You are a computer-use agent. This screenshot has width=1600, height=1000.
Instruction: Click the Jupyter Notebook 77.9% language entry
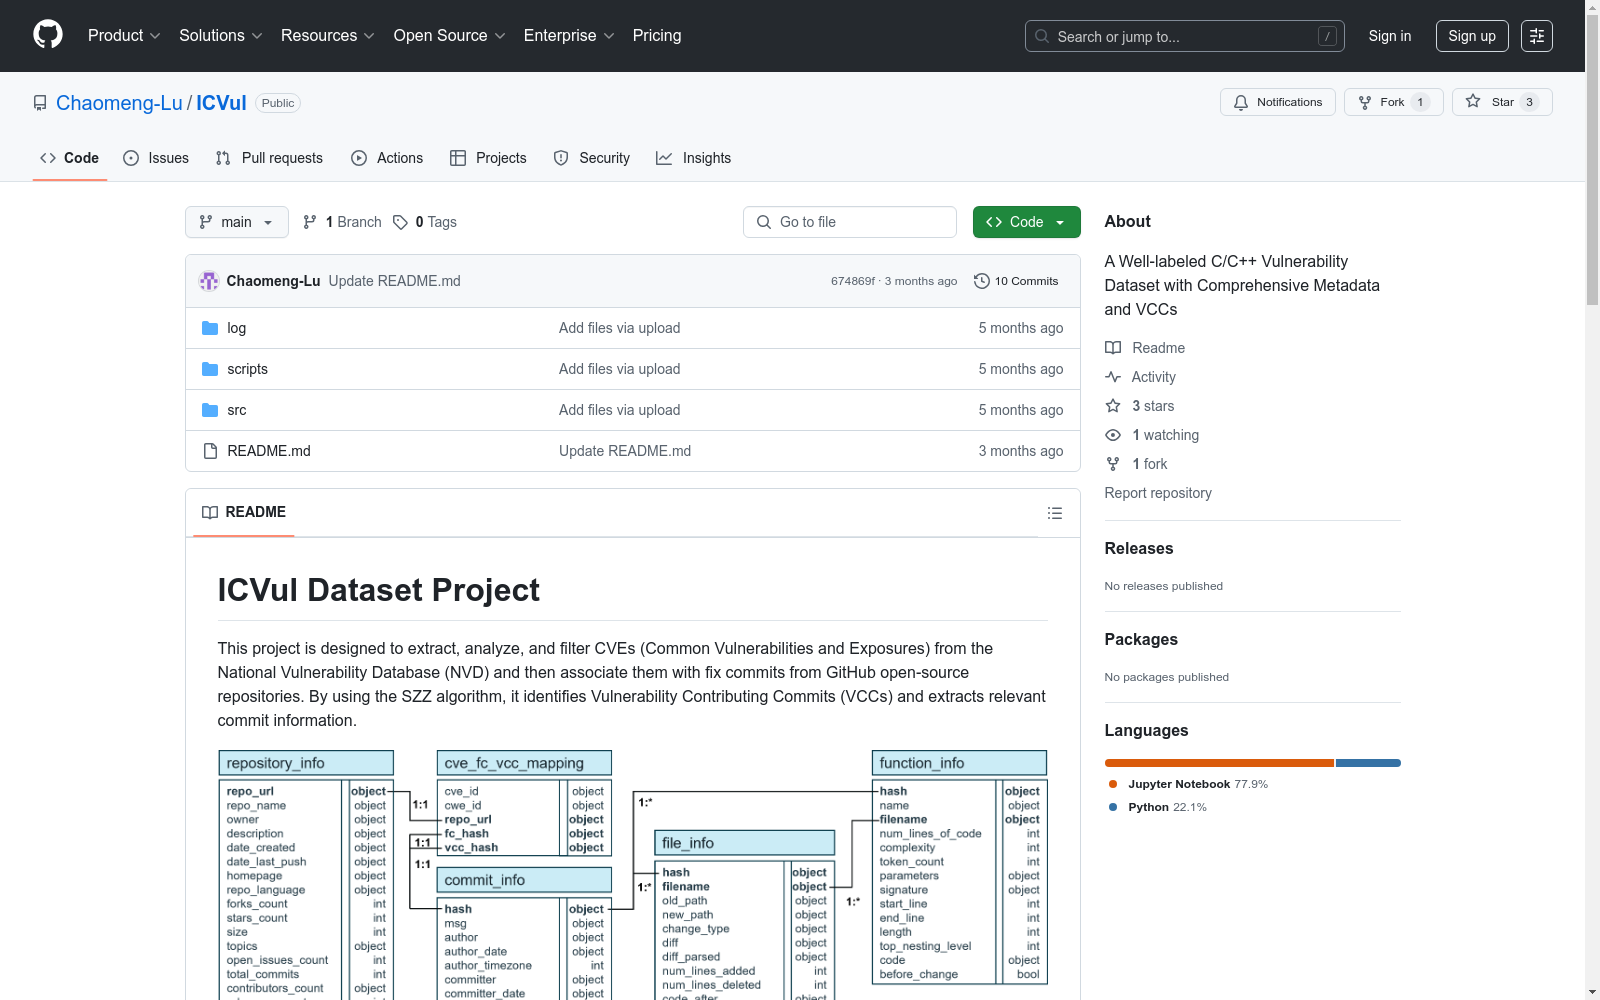point(1188,784)
